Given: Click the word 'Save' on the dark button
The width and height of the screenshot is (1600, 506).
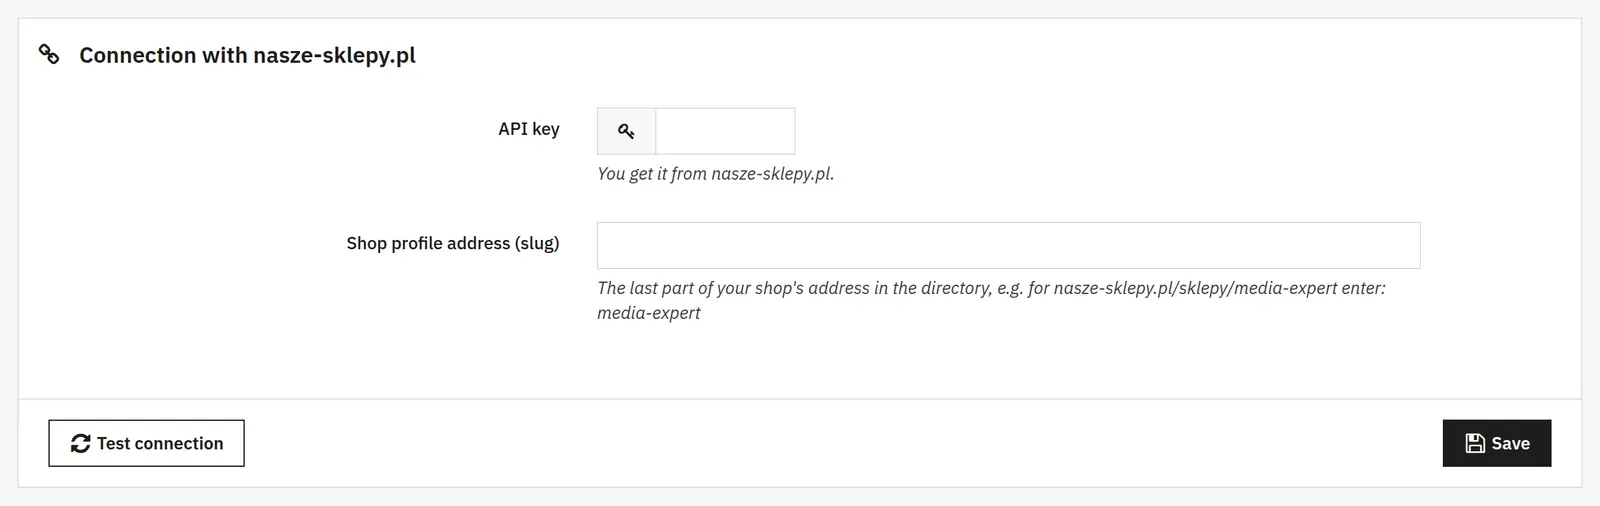Looking at the screenshot, I should pyautogui.click(x=1510, y=443).
